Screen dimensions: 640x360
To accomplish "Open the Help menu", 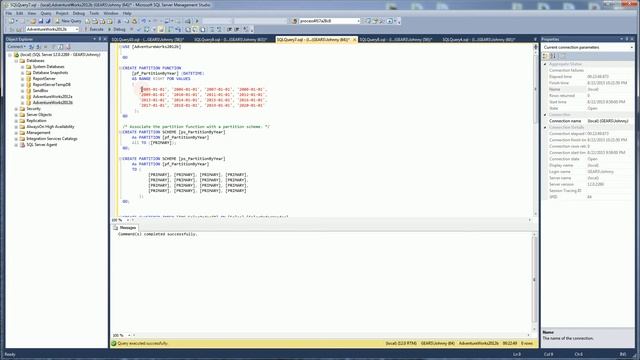I will [x=127, y=13].
